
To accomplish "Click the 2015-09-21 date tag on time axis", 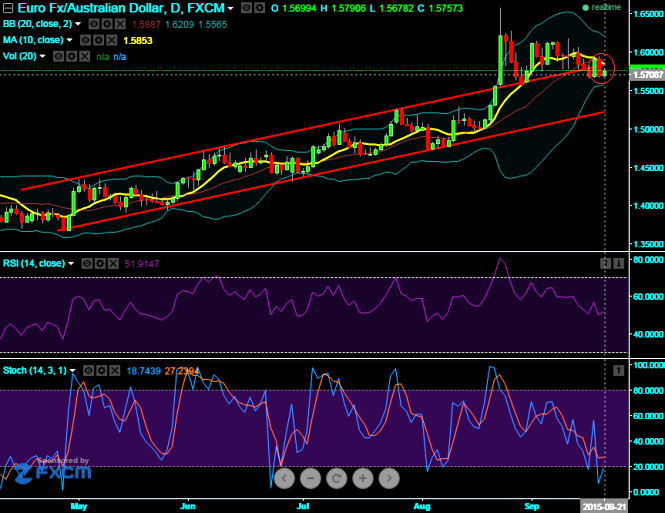I will [604, 507].
